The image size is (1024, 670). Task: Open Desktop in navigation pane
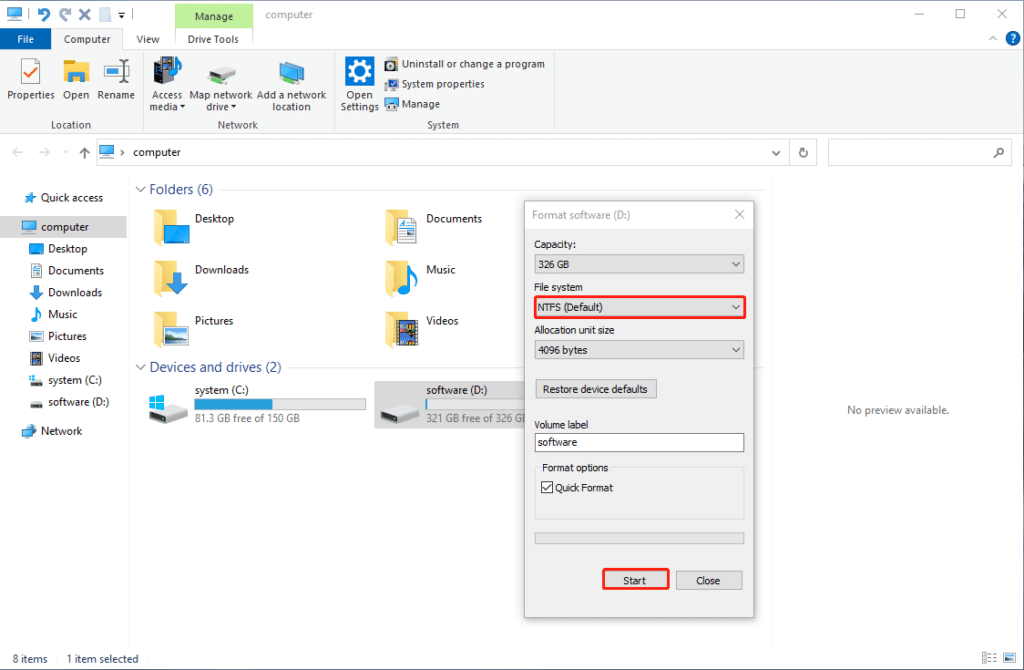pyautogui.click(x=59, y=249)
